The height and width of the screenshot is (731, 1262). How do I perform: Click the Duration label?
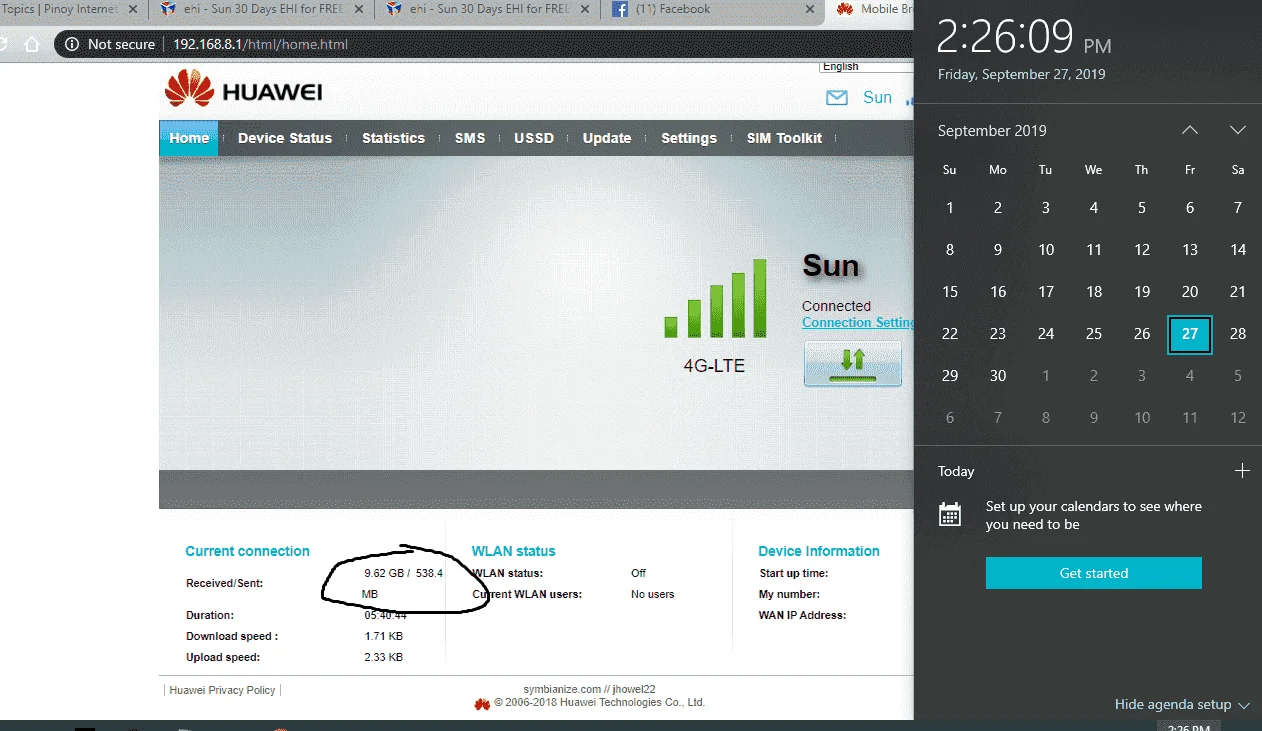pos(210,615)
